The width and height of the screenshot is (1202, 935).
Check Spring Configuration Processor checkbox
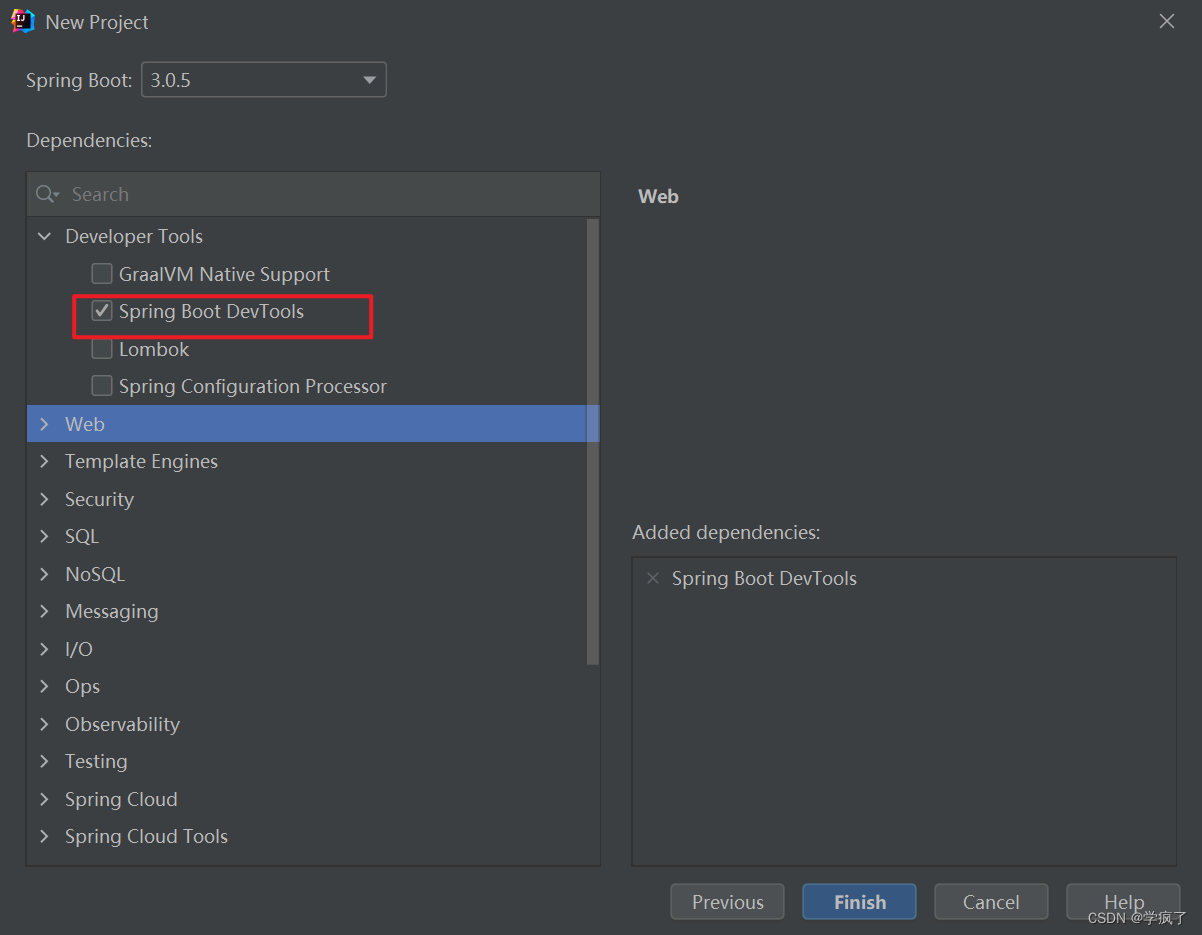(x=102, y=386)
